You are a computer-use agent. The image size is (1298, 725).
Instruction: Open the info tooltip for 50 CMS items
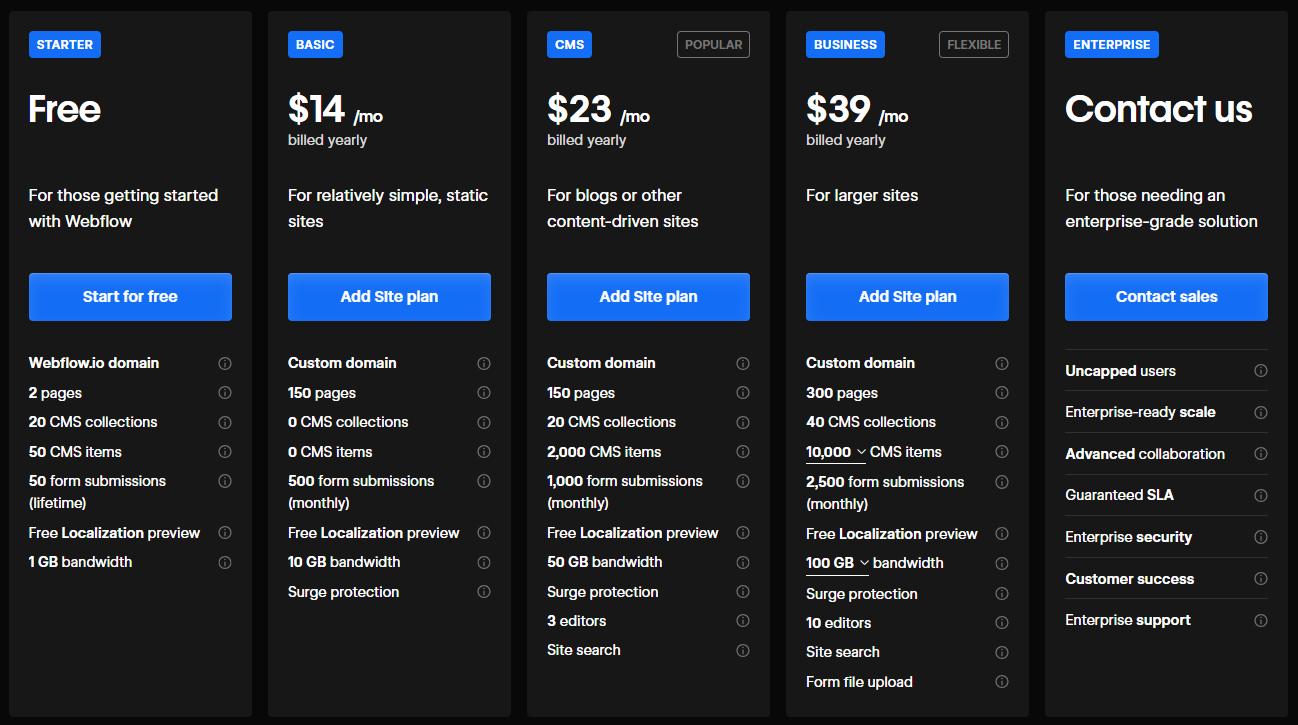(225, 452)
